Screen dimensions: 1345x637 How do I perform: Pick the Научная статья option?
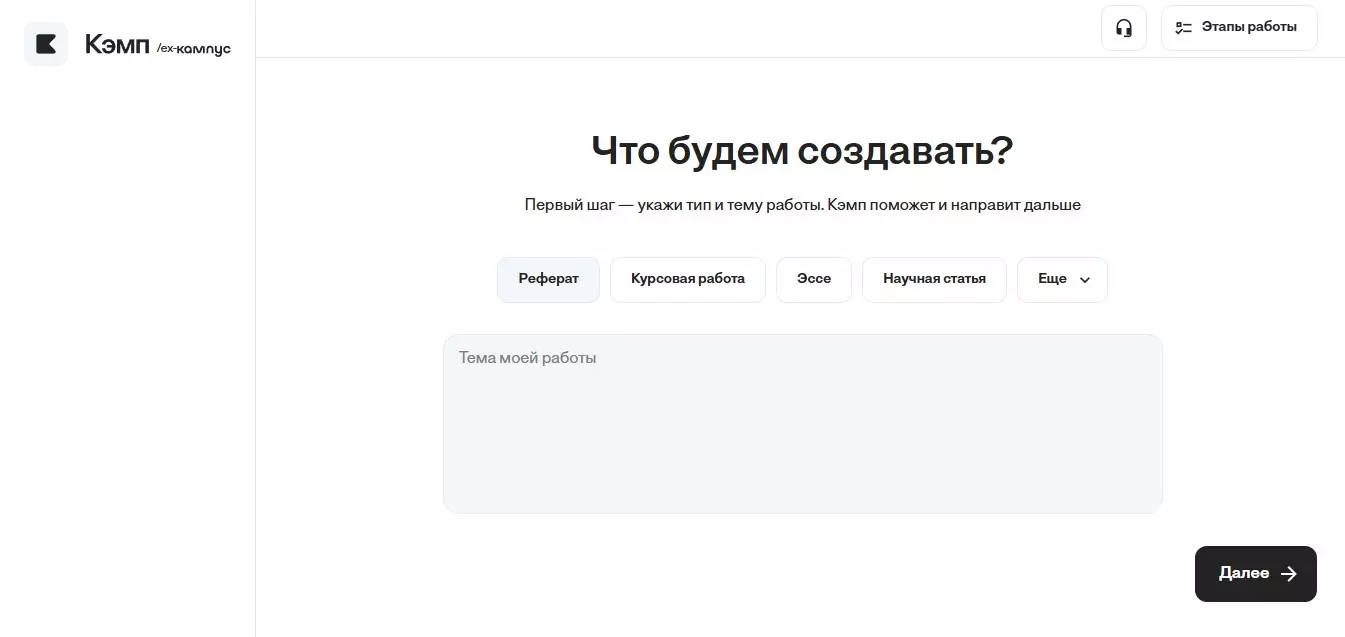click(934, 279)
